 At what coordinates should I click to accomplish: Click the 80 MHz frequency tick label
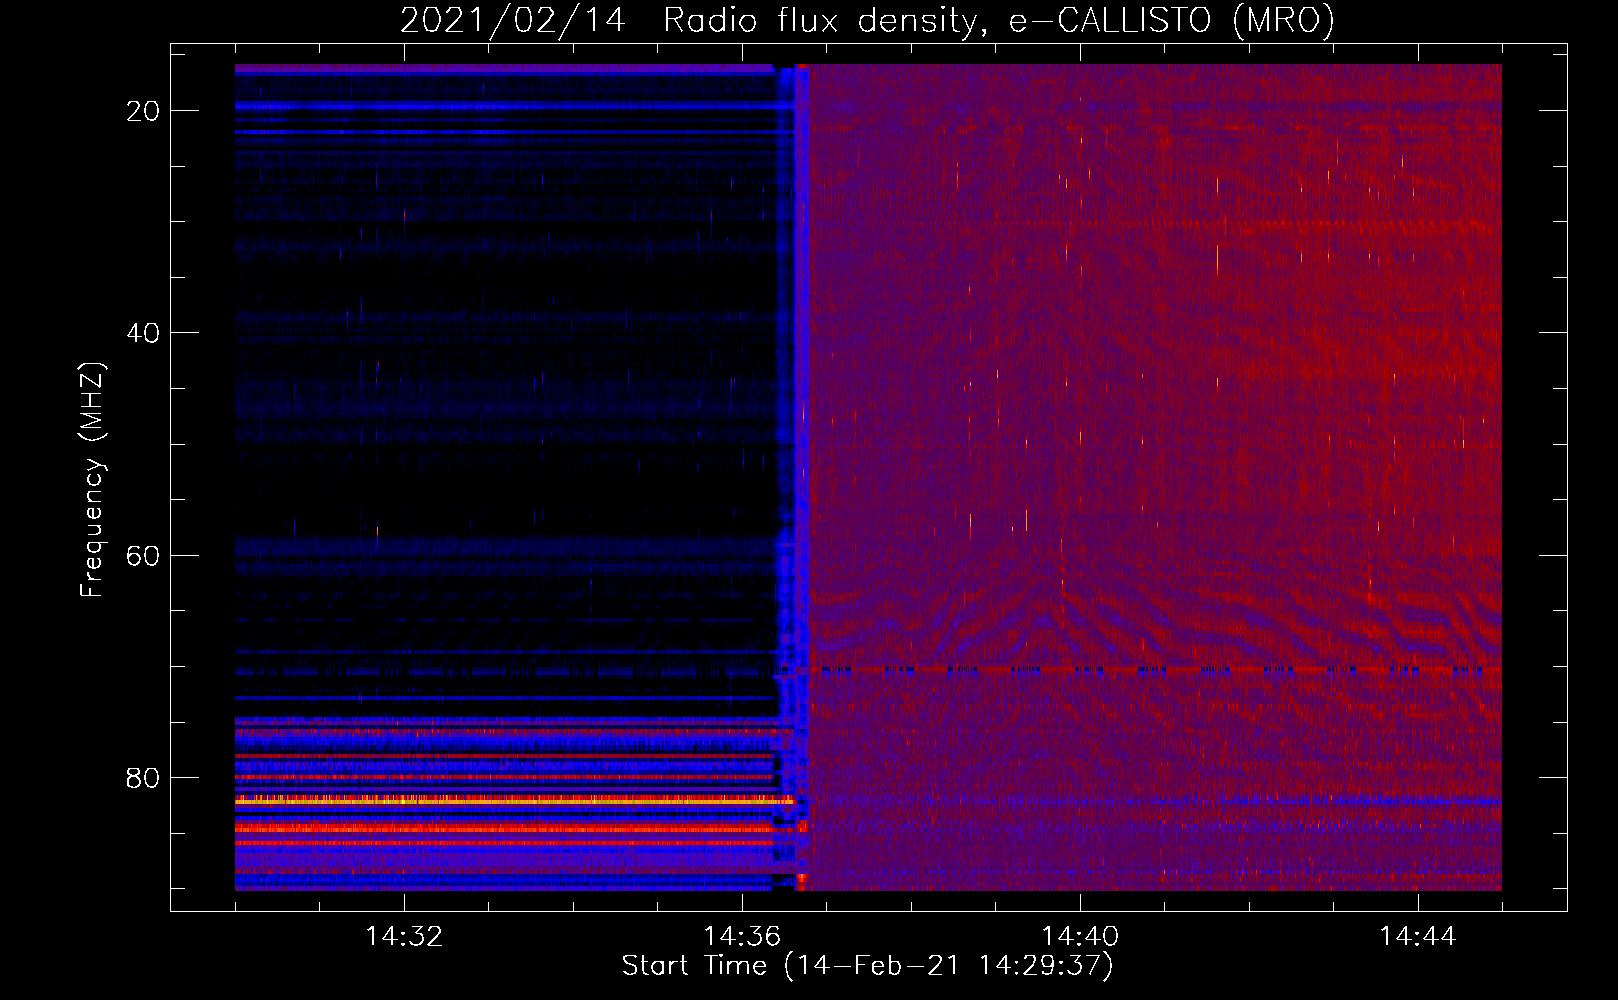point(143,778)
